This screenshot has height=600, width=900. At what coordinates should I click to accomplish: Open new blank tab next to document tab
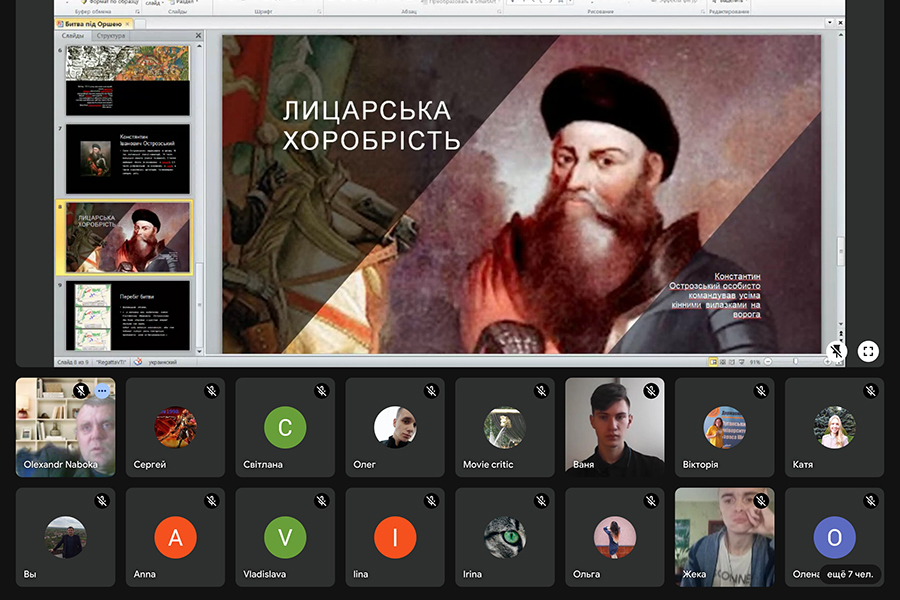coord(140,24)
